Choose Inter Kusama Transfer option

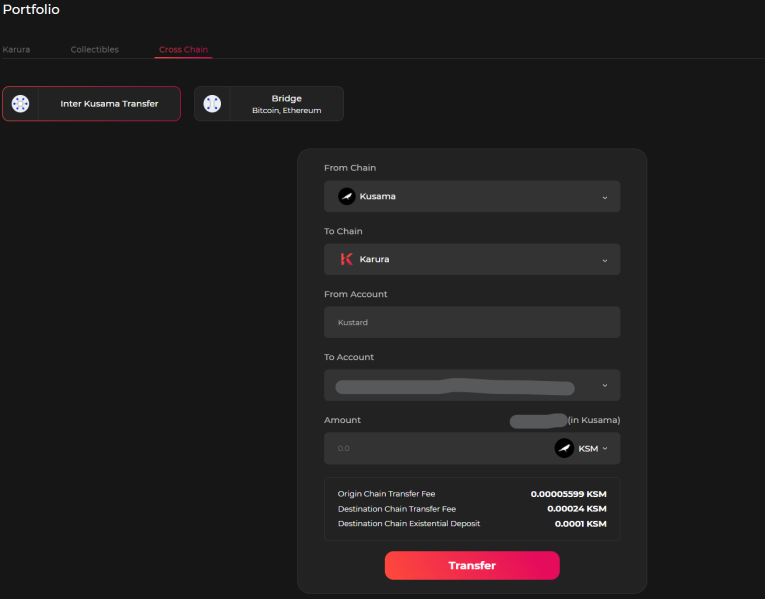(x=92, y=103)
